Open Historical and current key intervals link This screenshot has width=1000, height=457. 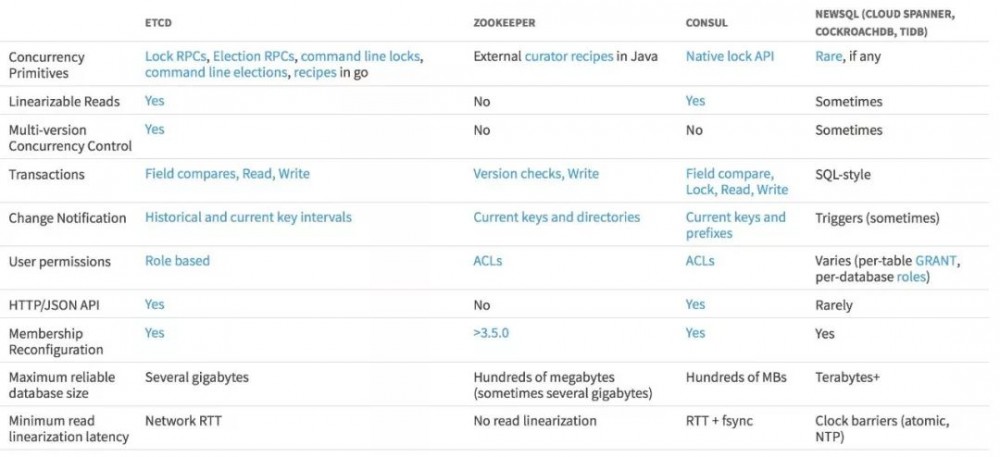point(248,217)
